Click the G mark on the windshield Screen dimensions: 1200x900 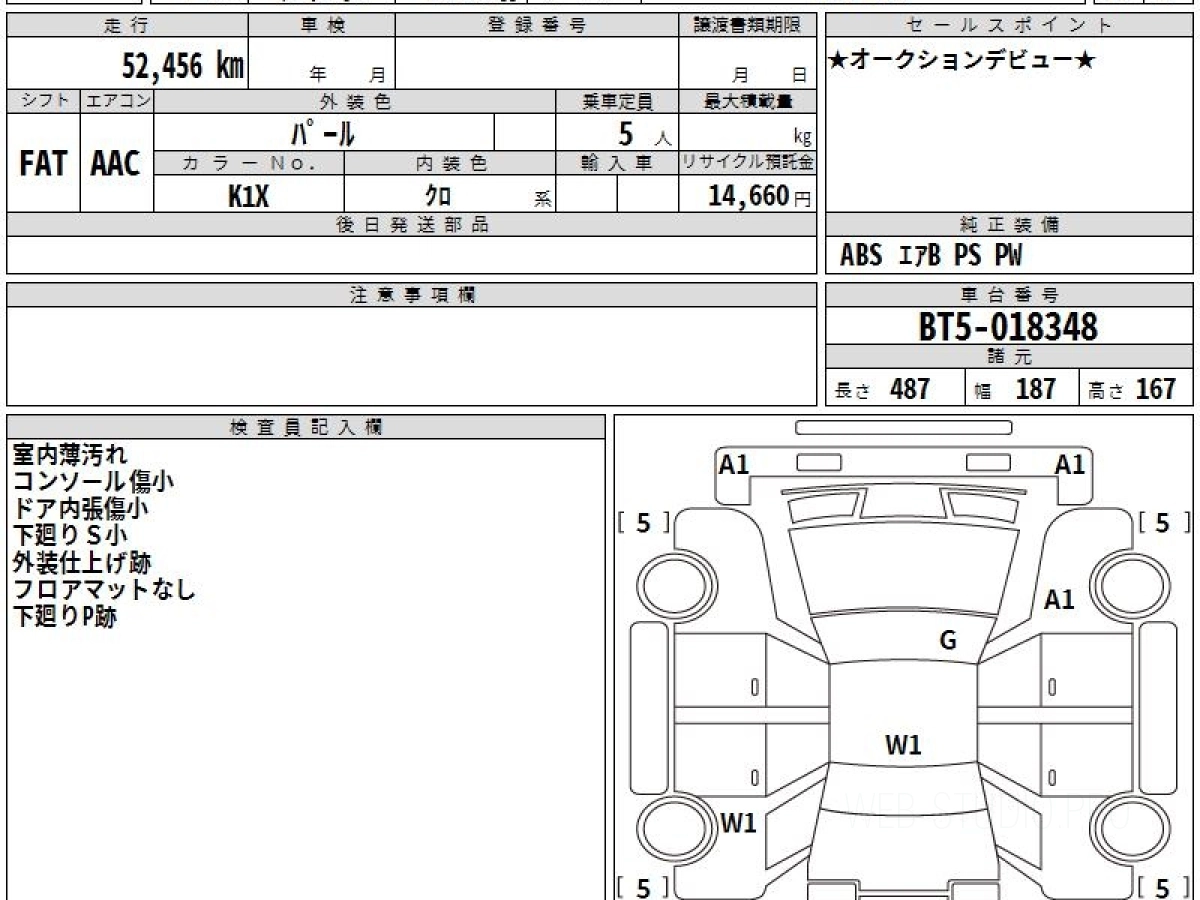pos(948,641)
